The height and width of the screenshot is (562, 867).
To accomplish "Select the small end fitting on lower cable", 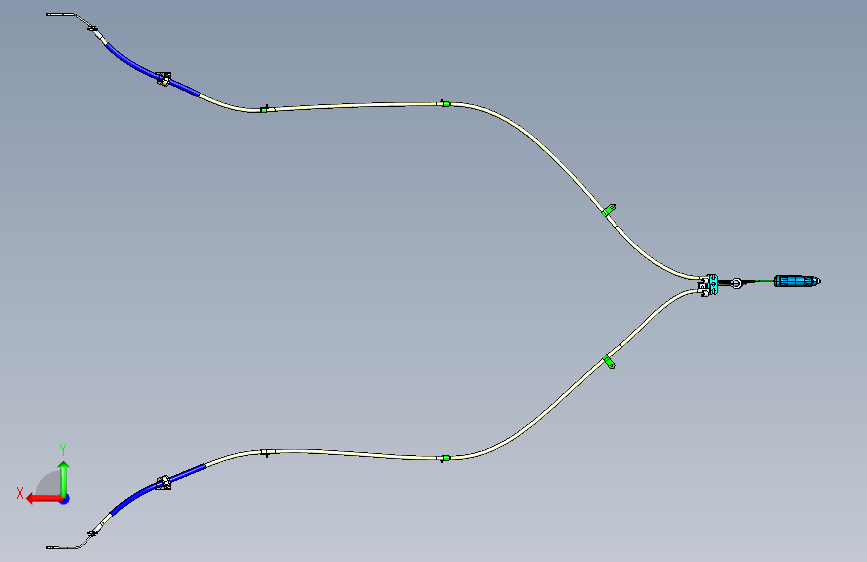I will [x=92, y=533].
